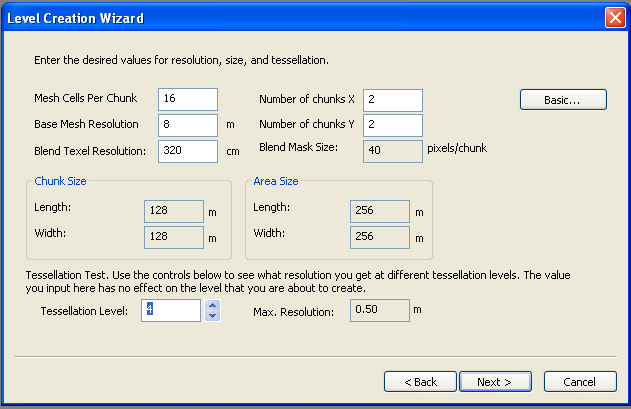
Task: Click the Area Size Length value box
Action: (379, 211)
